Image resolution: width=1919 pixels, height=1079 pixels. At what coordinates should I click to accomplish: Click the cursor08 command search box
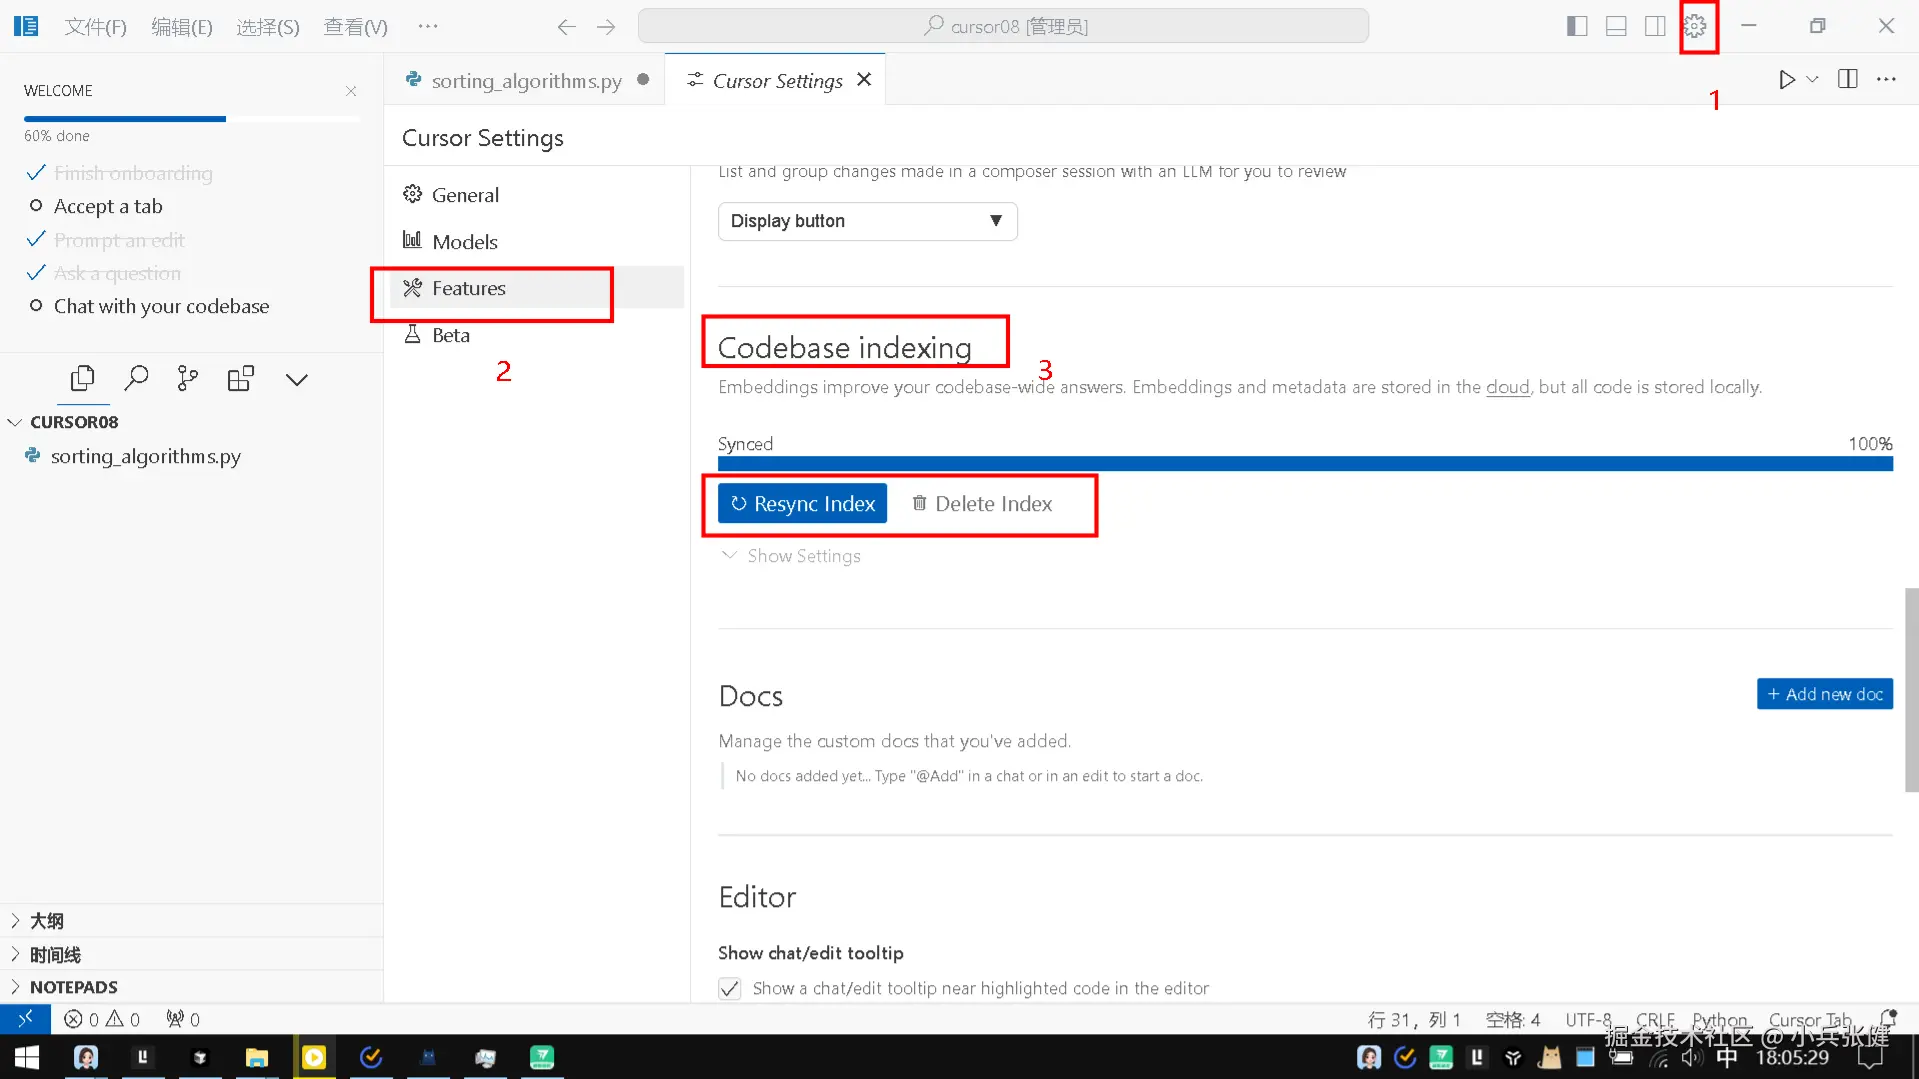pos(1003,26)
